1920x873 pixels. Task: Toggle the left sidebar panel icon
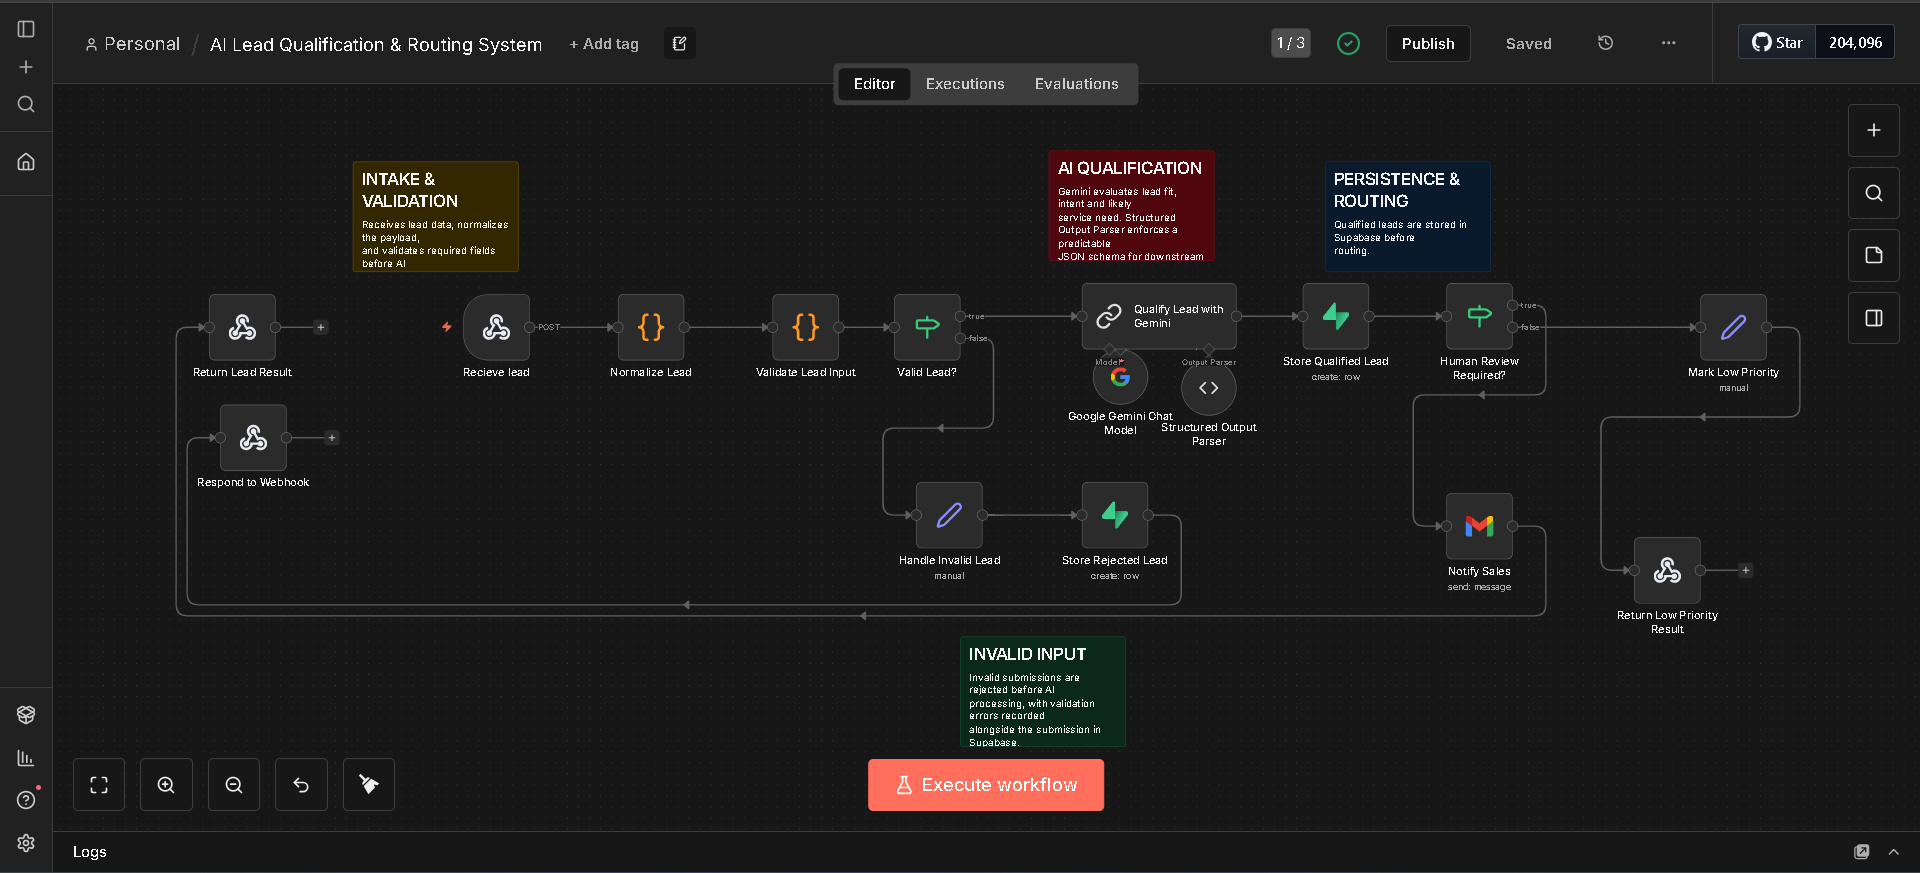pyautogui.click(x=26, y=29)
